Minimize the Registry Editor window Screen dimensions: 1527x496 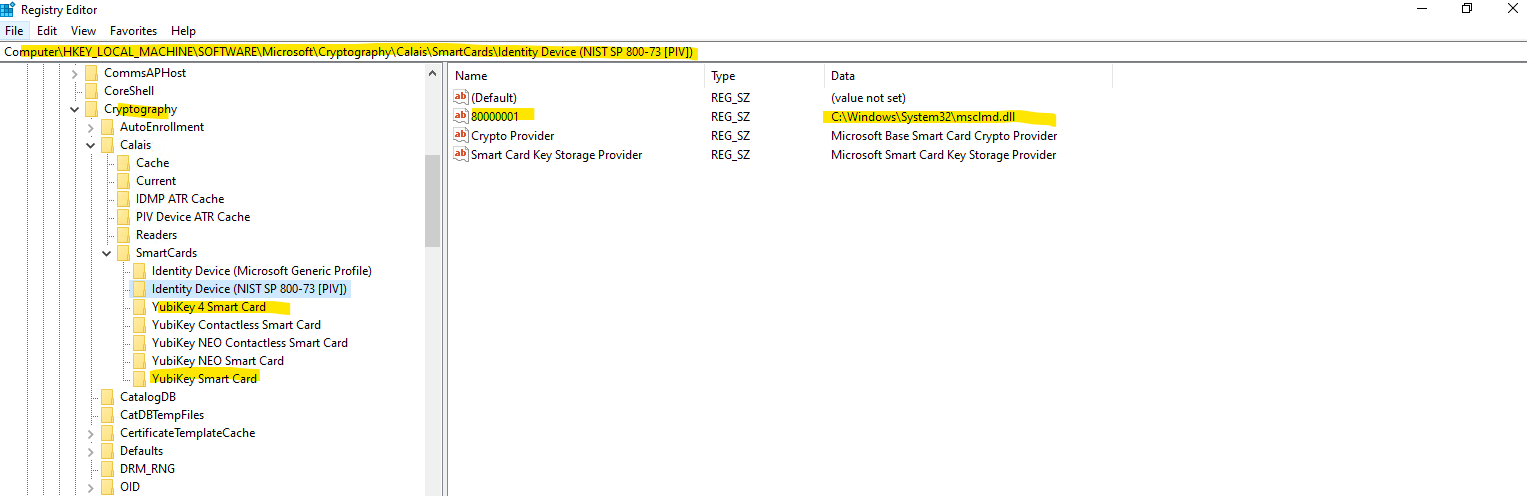coord(1421,8)
